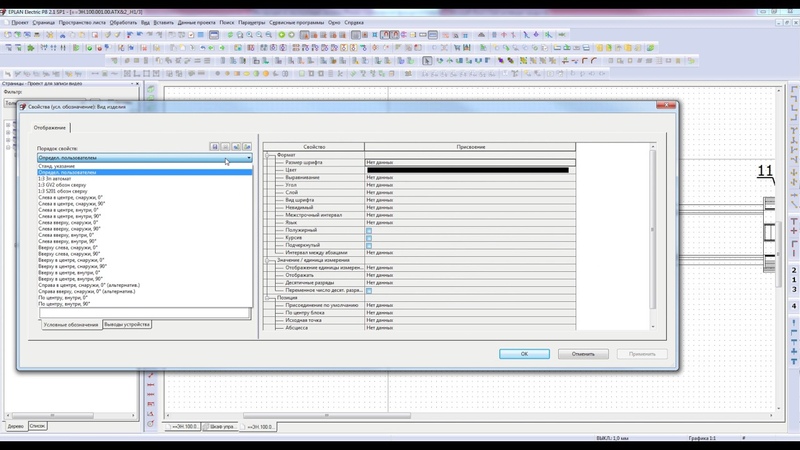Enable the Полужирный checkbox
The image size is (800, 450).
coord(369,231)
